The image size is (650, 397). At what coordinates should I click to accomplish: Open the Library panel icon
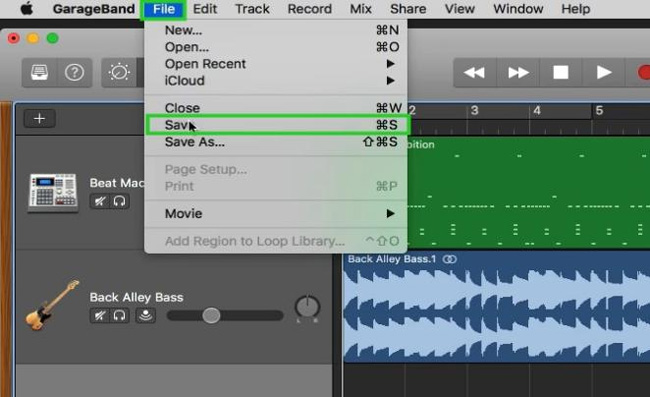39,73
